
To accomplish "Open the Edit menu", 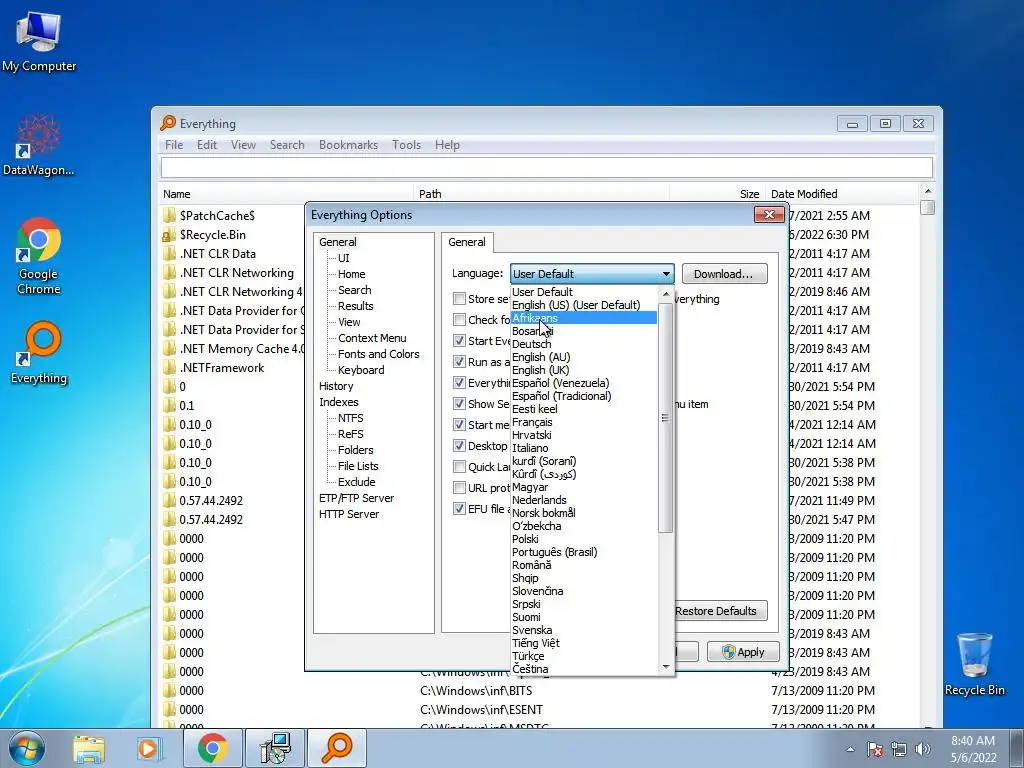I will click(x=206, y=145).
